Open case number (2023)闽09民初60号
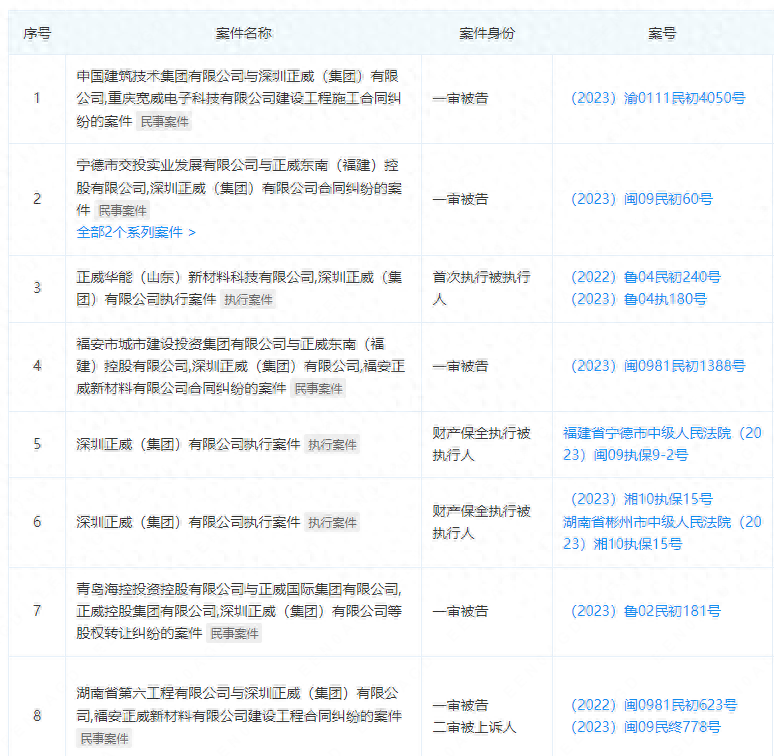The width and height of the screenshot is (774, 756). [642, 199]
